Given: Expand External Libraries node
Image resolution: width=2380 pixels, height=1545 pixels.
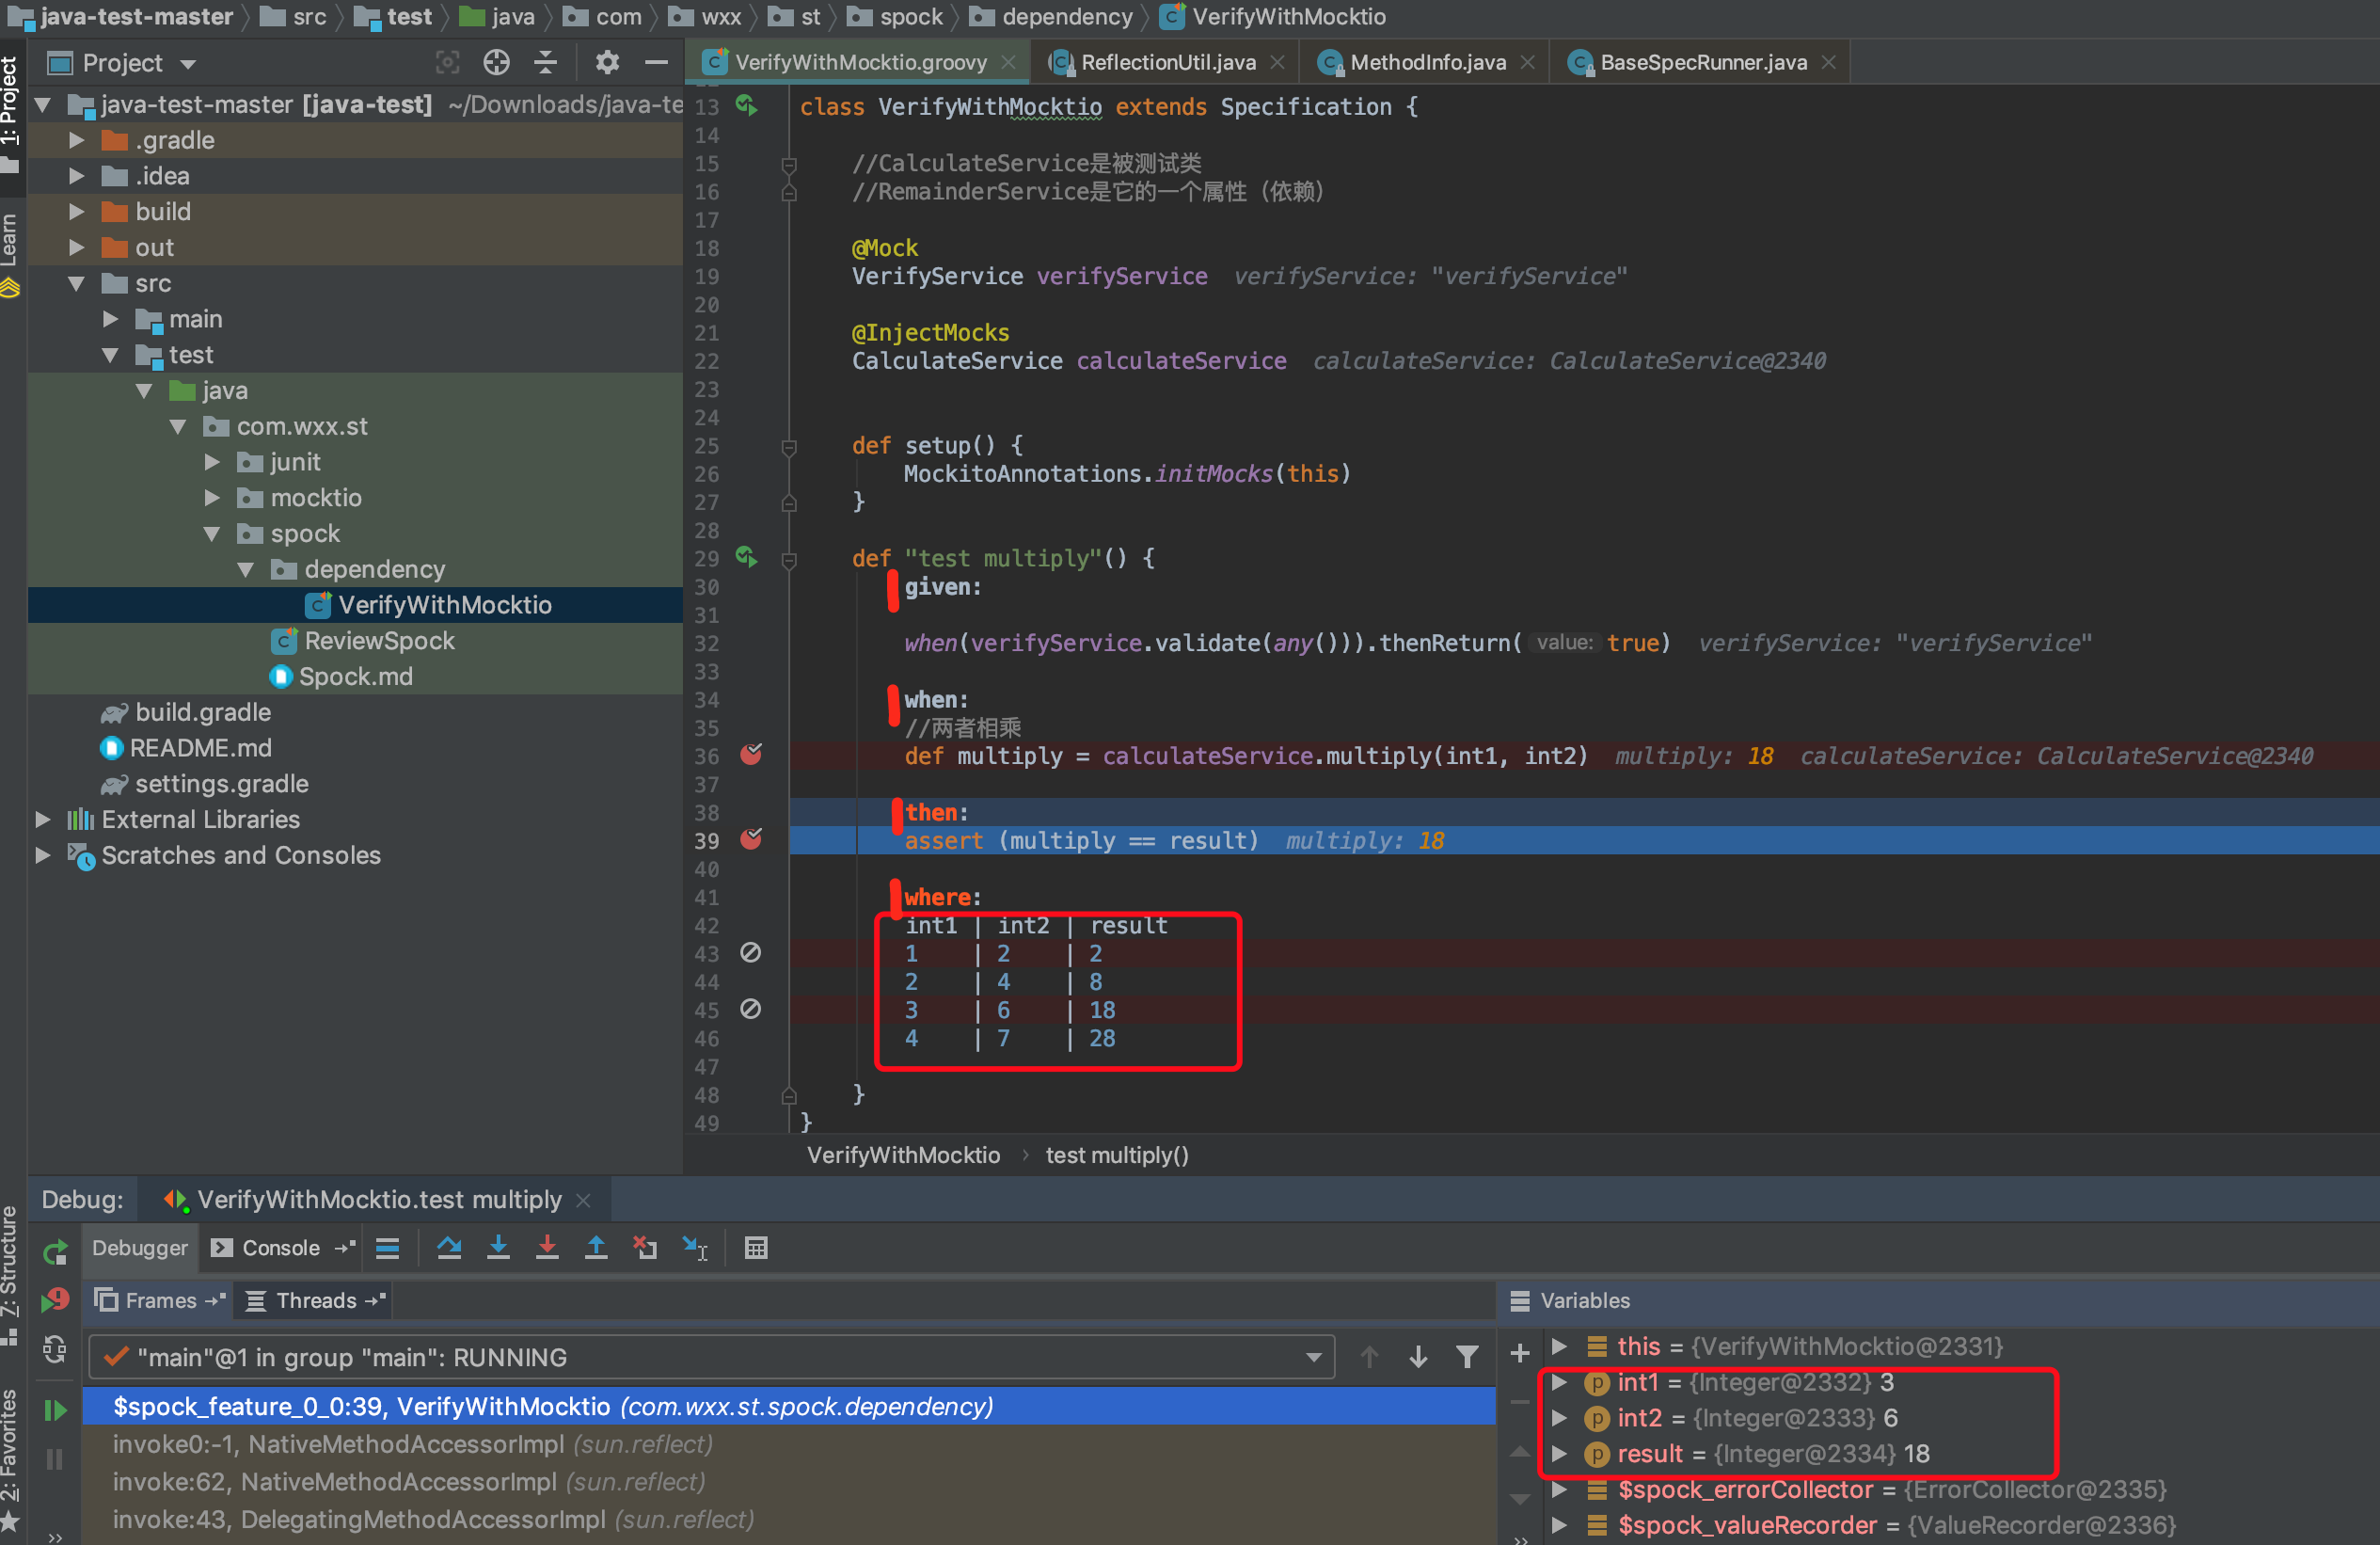Looking at the screenshot, I should 43,819.
